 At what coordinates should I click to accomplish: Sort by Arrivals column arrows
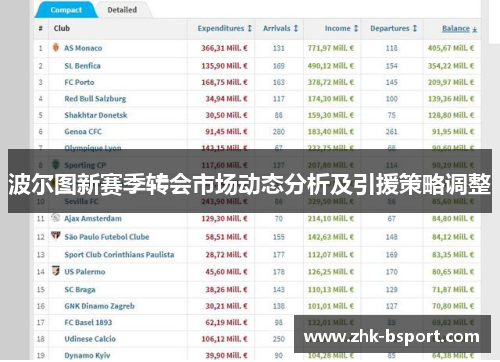click(x=296, y=28)
